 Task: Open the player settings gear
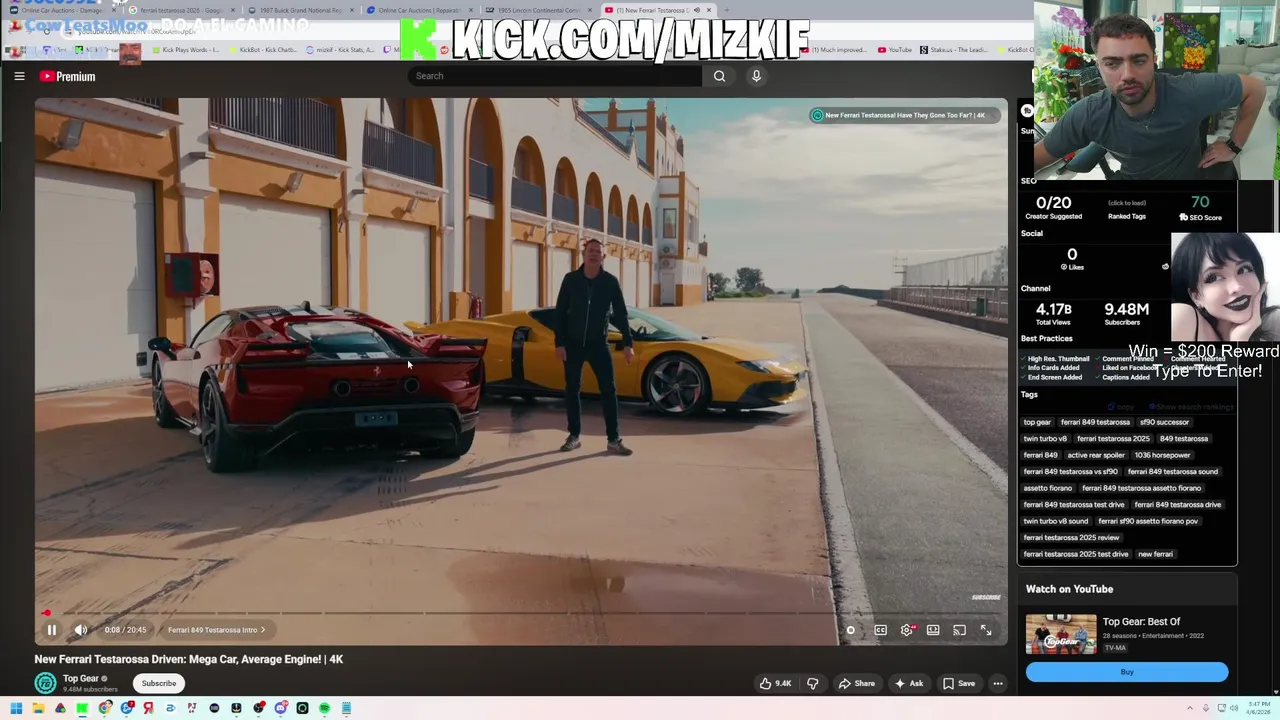(907, 630)
